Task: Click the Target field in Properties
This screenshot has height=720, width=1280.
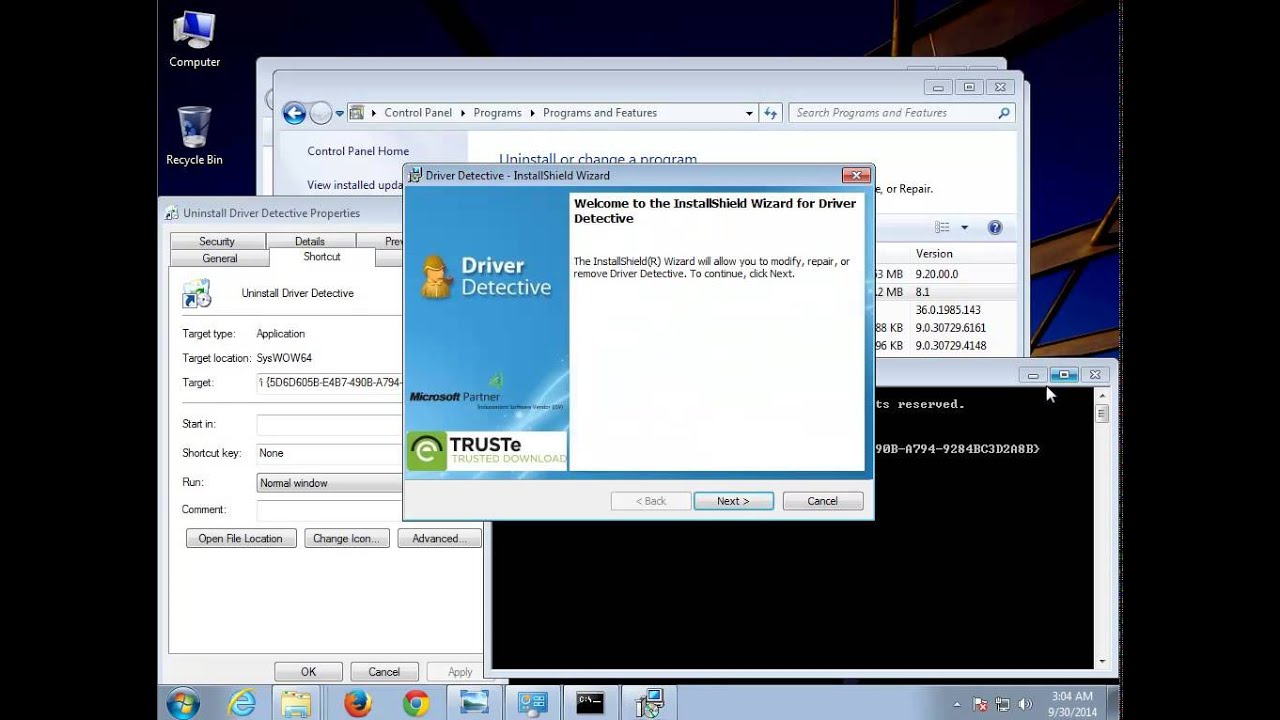Action: point(330,383)
